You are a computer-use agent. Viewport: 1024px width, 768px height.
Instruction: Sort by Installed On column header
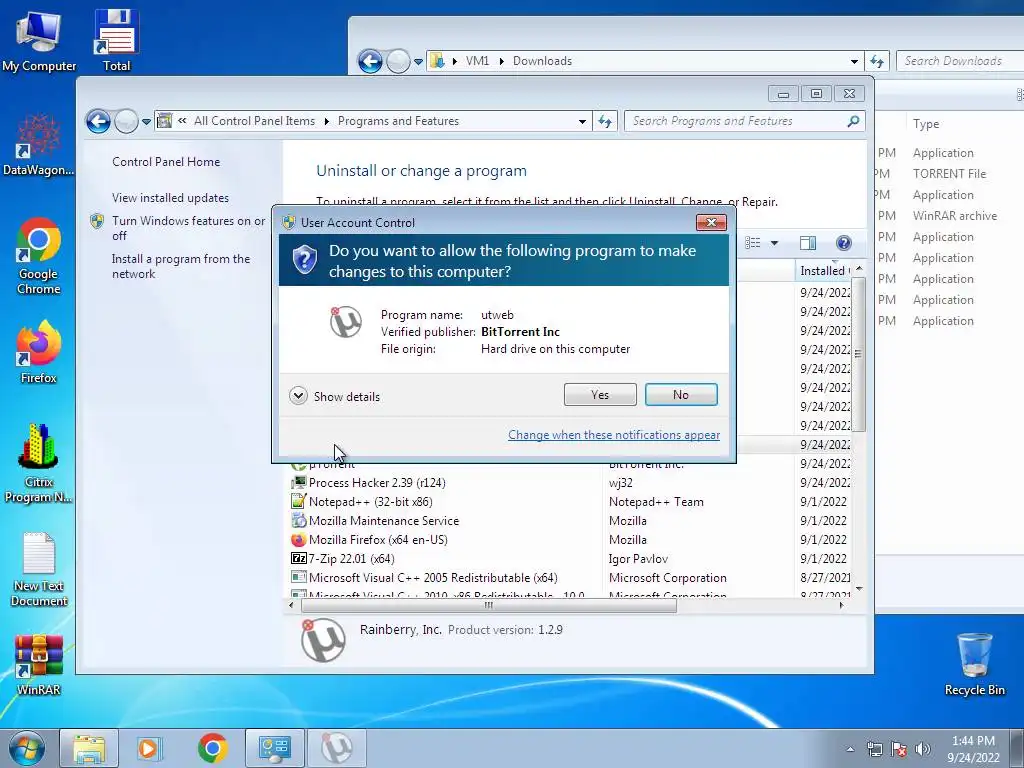[825, 270]
